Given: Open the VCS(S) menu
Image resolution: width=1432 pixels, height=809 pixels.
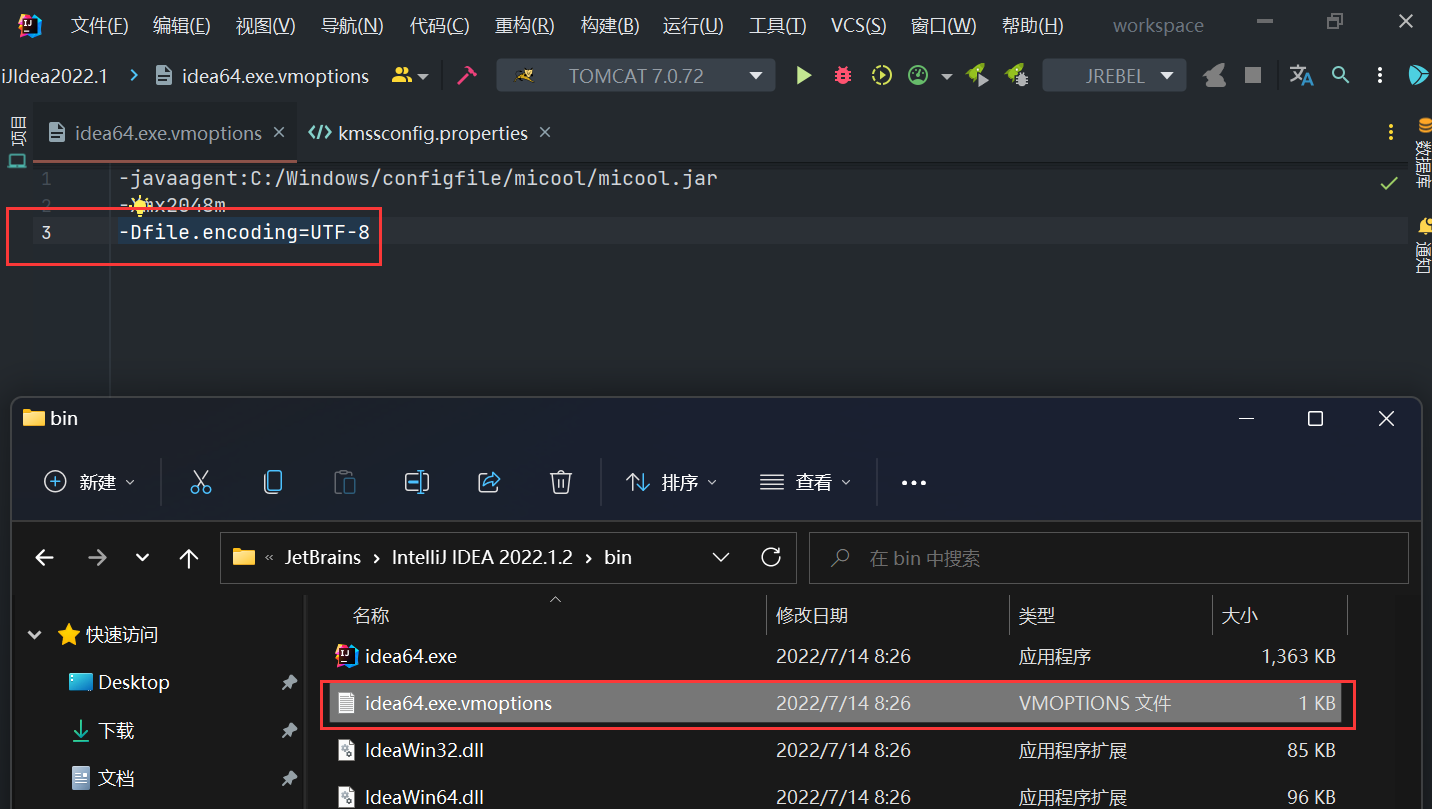Looking at the screenshot, I should point(859,26).
